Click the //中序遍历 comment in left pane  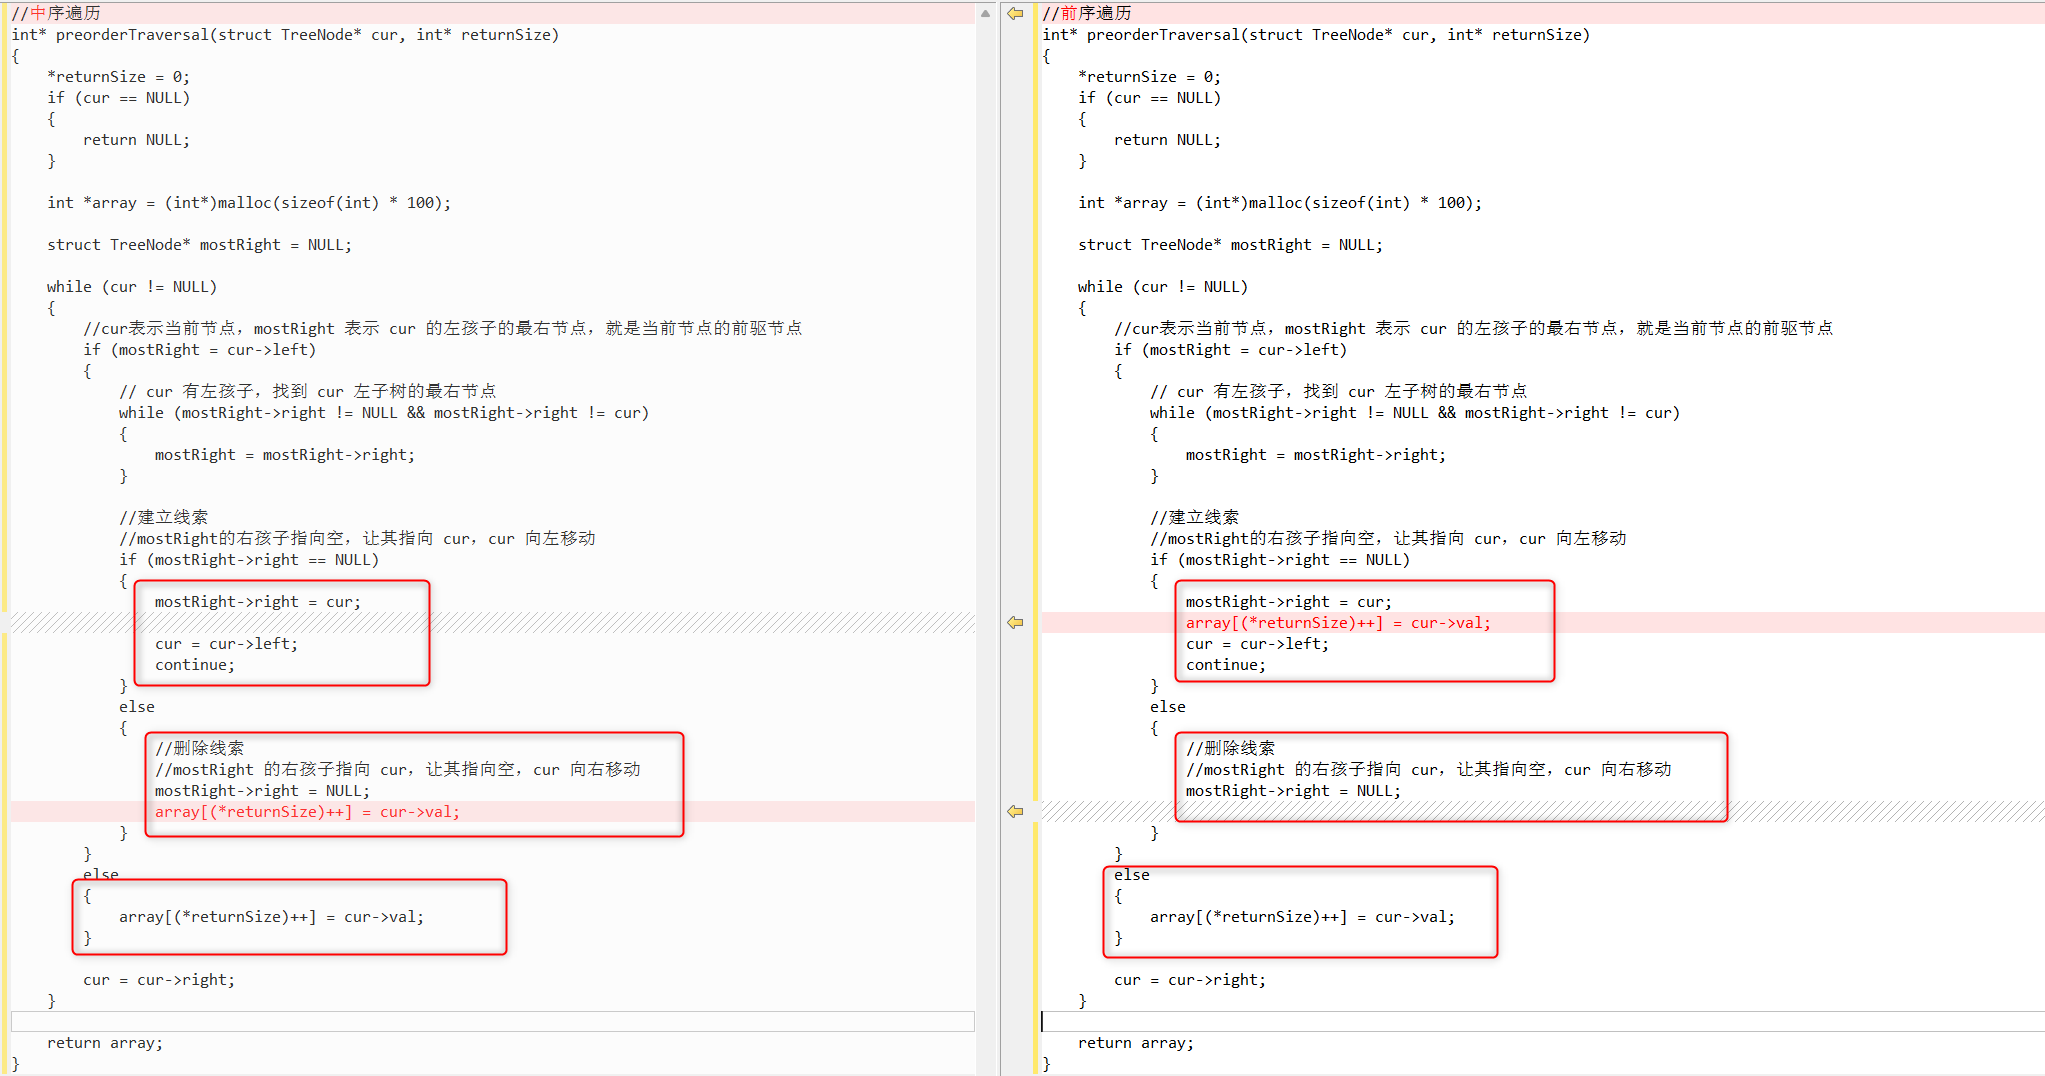56,13
